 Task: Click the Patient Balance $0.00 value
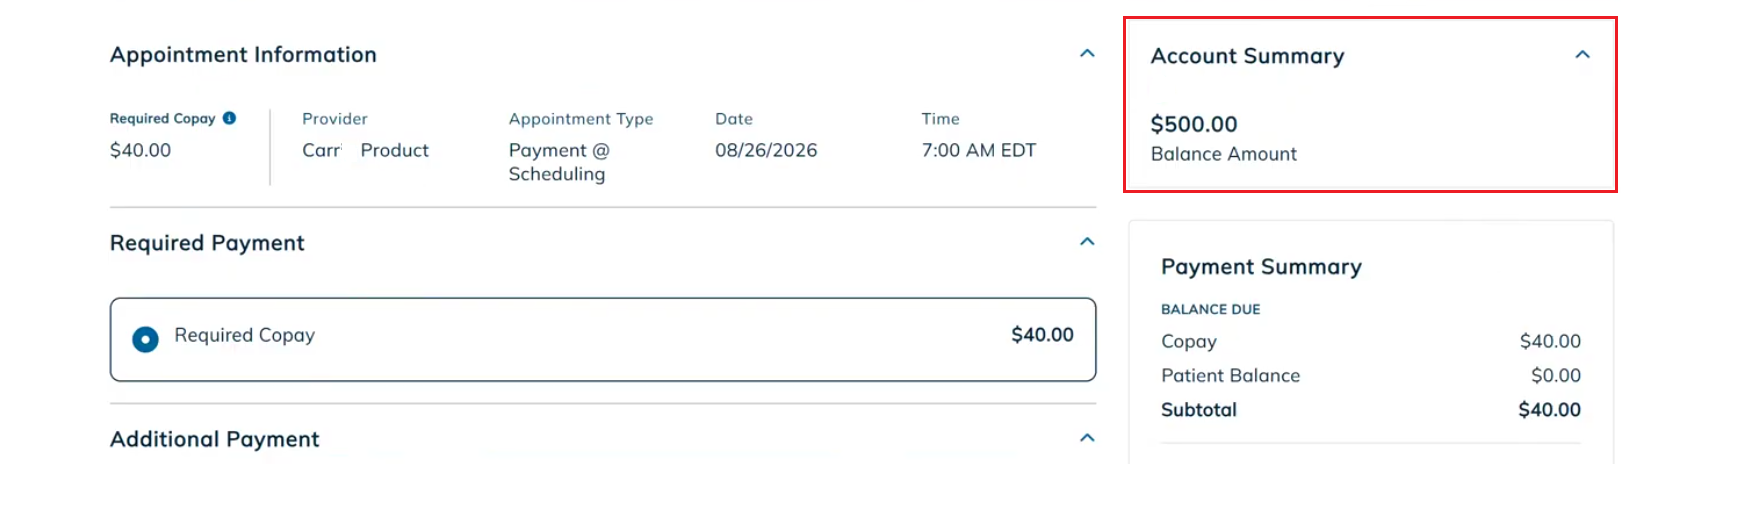click(1556, 376)
